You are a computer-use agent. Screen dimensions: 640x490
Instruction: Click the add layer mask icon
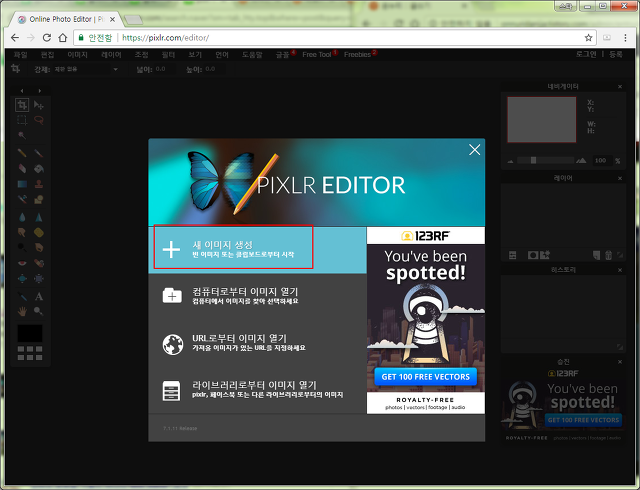coord(532,255)
